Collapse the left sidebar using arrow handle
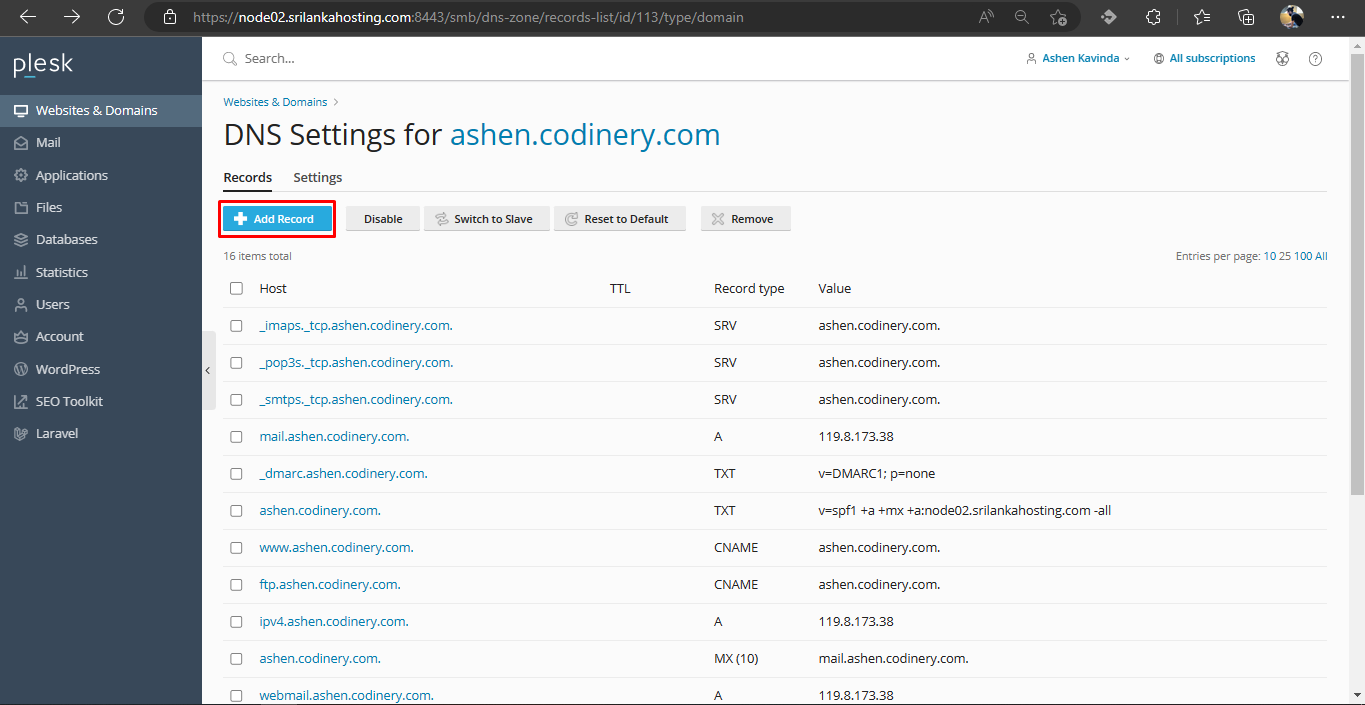Viewport: 1365px width, 705px height. pyautogui.click(x=208, y=371)
